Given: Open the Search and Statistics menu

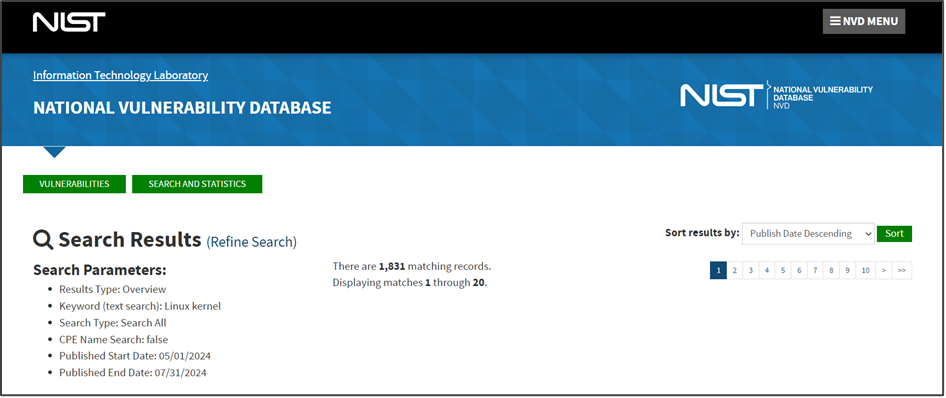Looking at the screenshot, I should click(x=197, y=184).
